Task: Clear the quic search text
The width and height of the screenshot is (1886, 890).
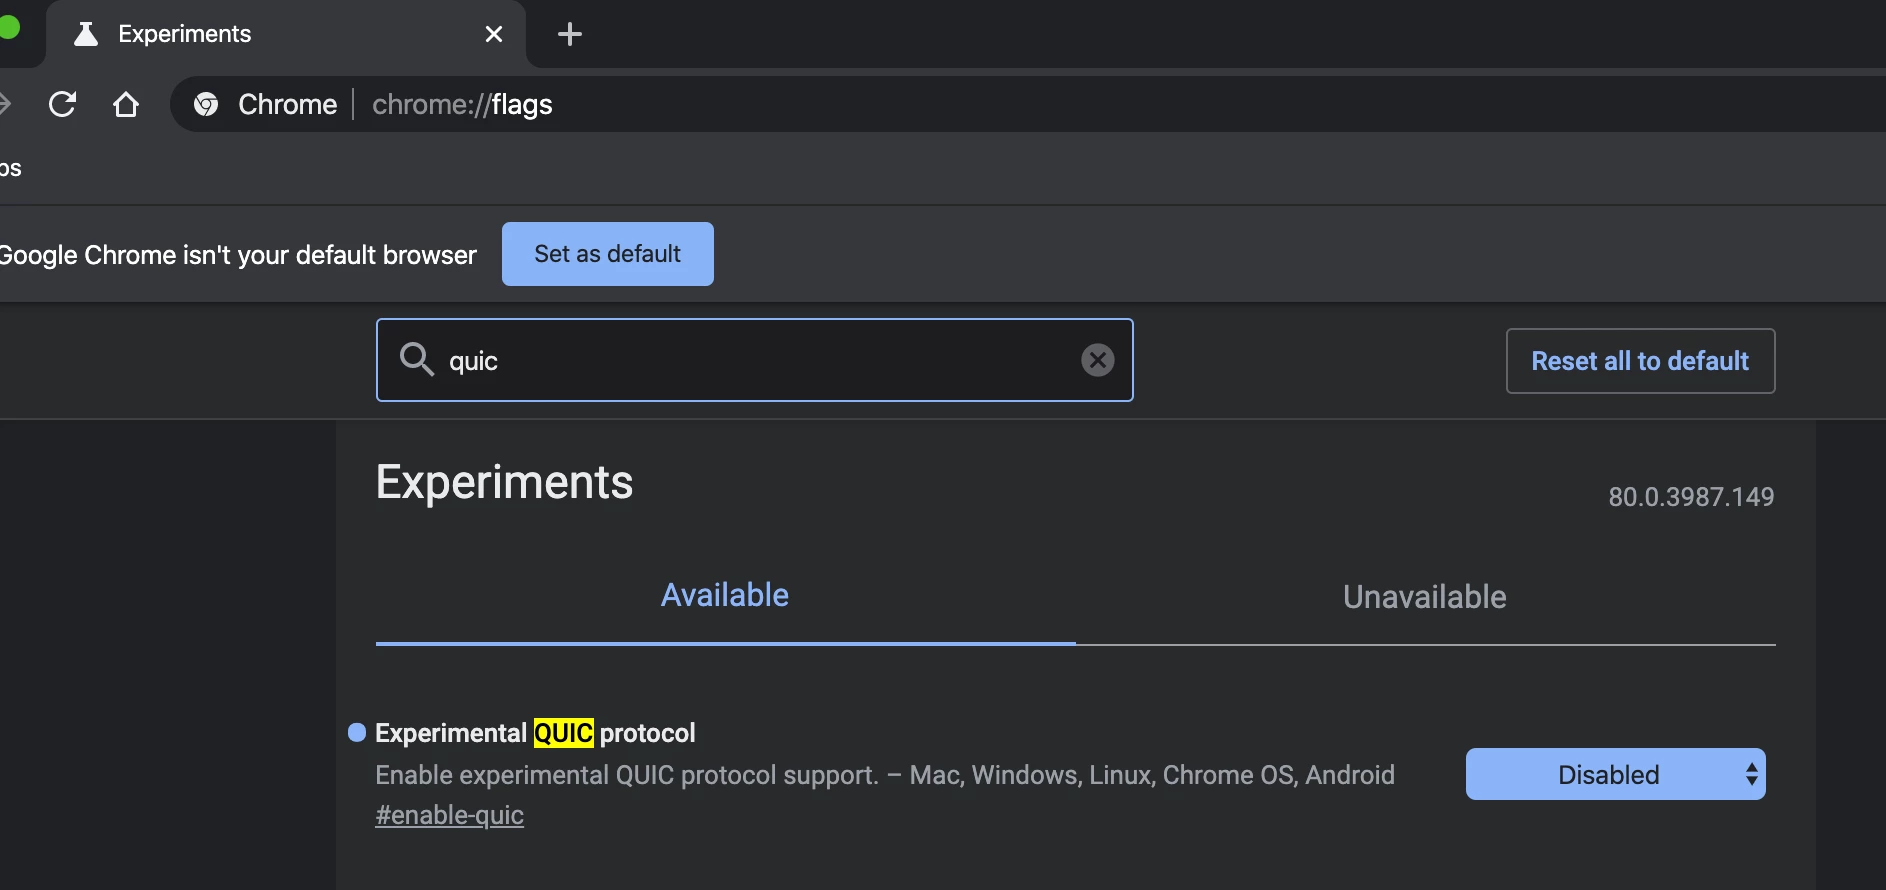Action: [1097, 360]
